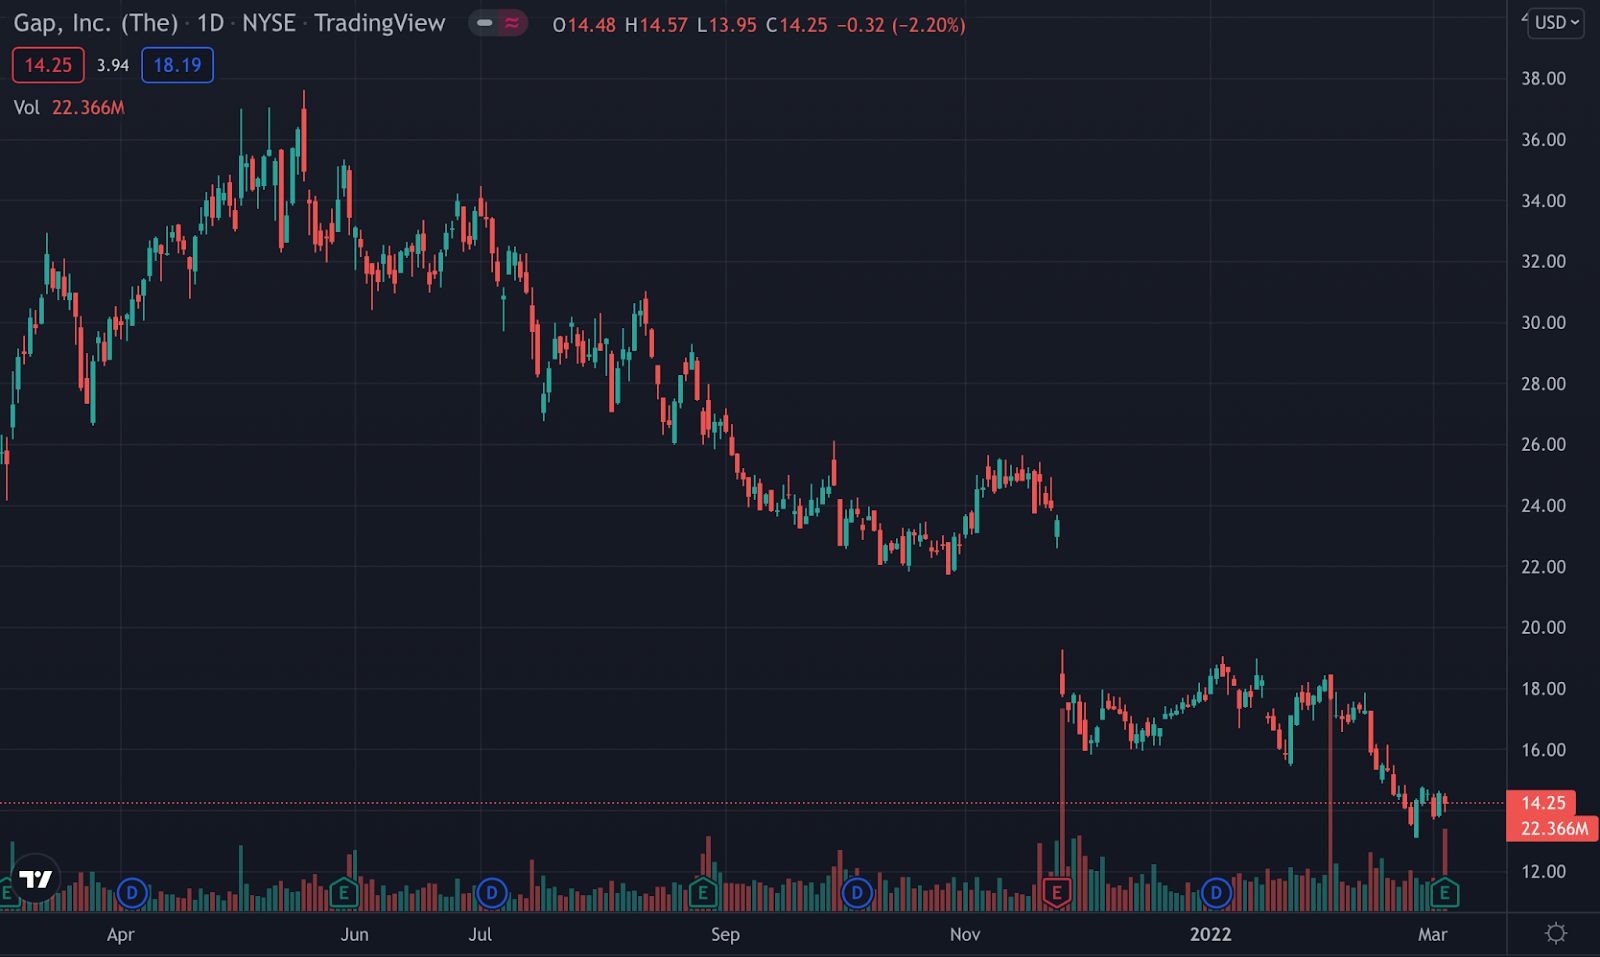The height and width of the screenshot is (957, 1600).
Task: Click the NYSE exchange label
Action: [x=269, y=23]
